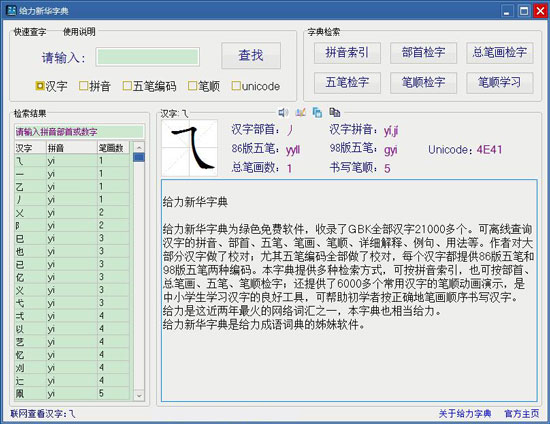Image resolution: width=550 pixels, height=424 pixels.
Task: Minimize the 给力新华字典 window
Action: point(507,11)
